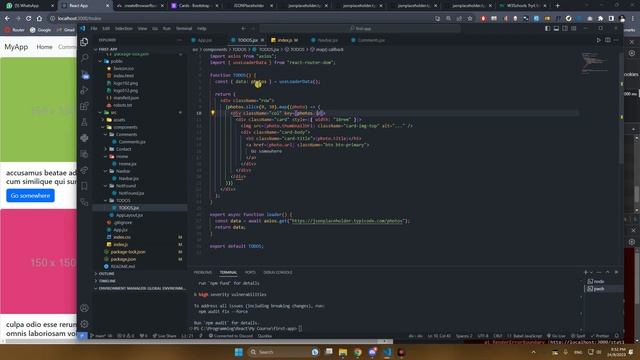640x360 pixels.
Task: Split the editor to the right
Action: 608,40
